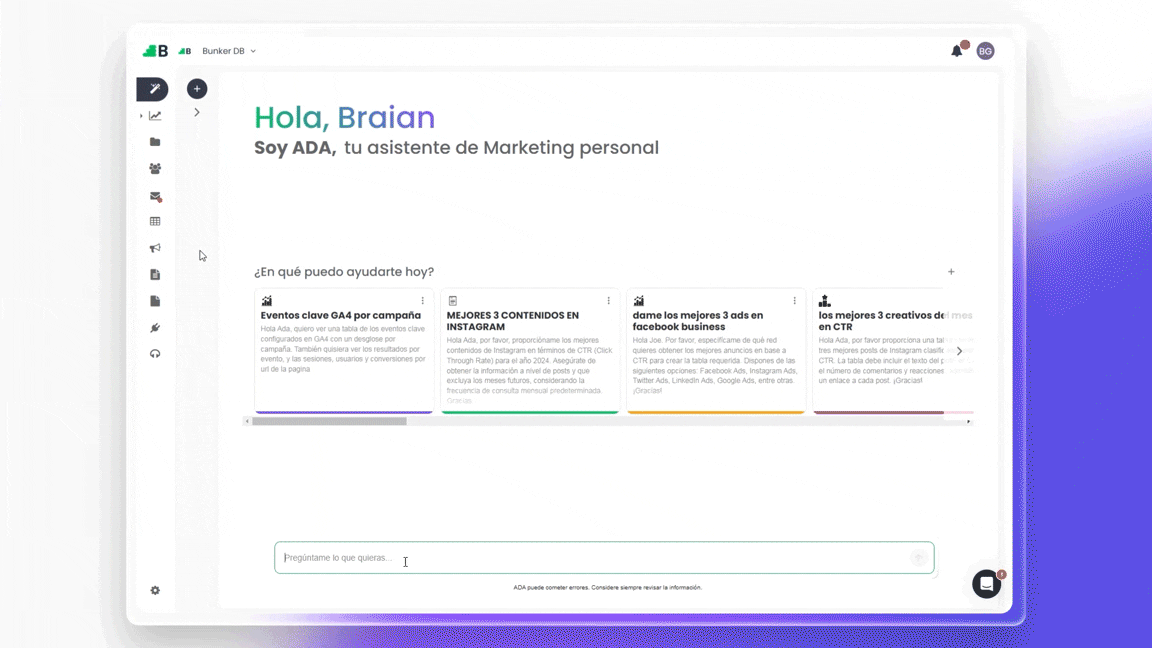Expand the chat history side panel
The height and width of the screenshot is (648, 1152).
197,112
